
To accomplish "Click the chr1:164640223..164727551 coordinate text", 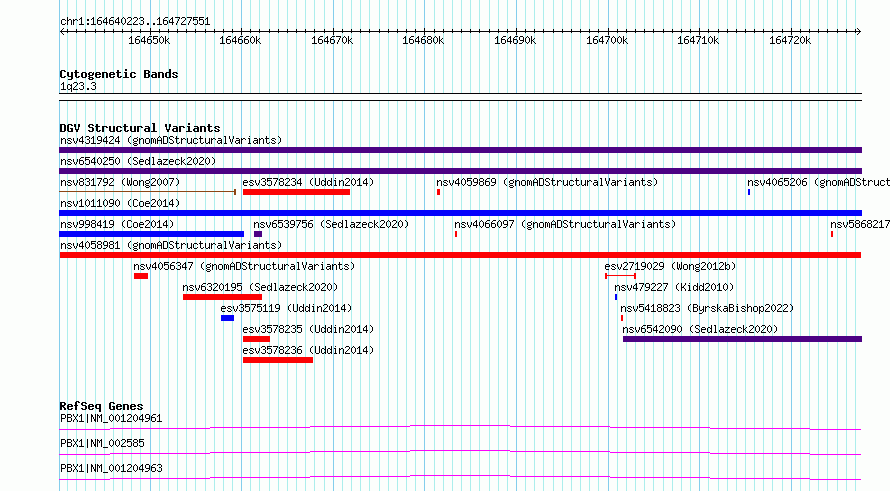I will coord(135,22).
